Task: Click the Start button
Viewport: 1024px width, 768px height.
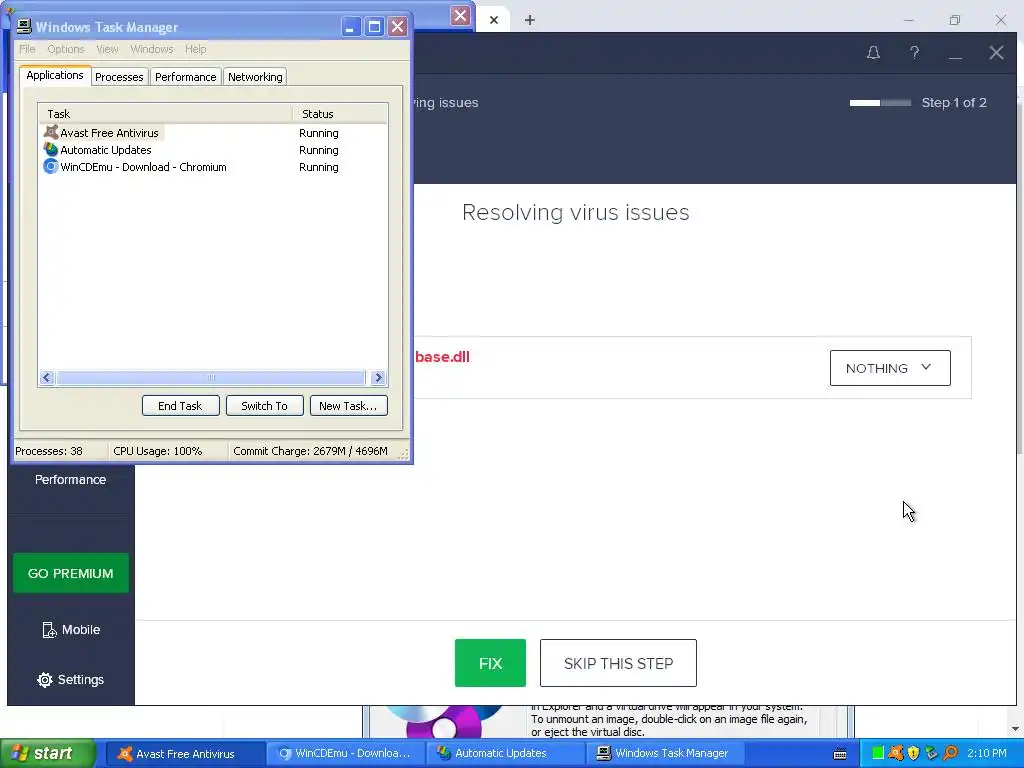Action: (48, 754)
